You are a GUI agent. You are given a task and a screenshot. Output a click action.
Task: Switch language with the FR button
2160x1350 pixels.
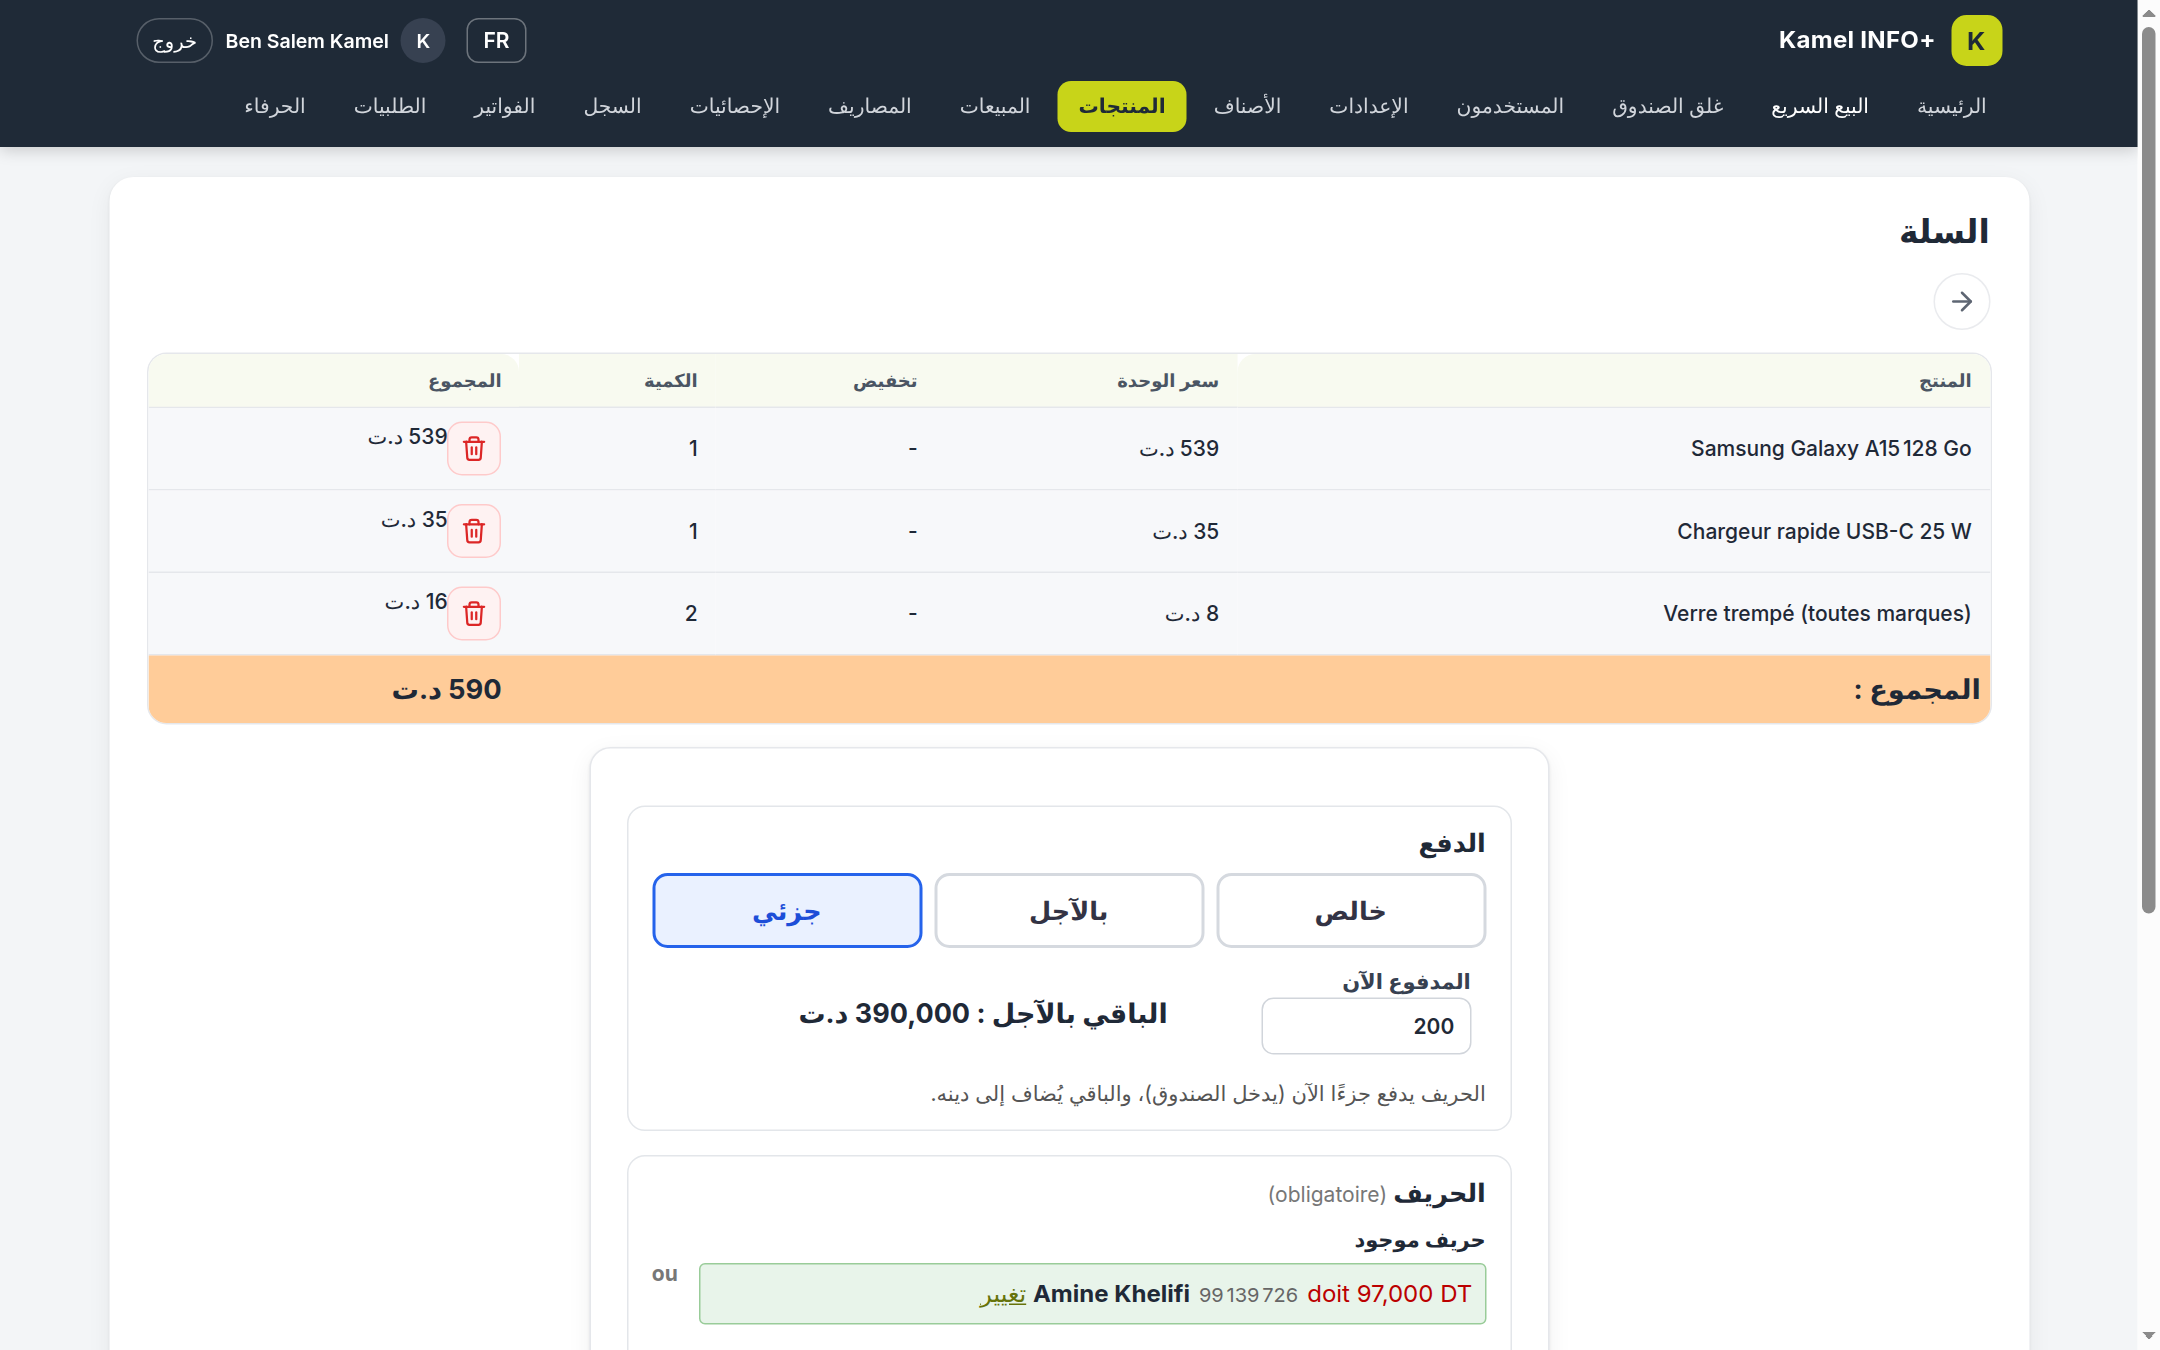click(x=496, y=41)
